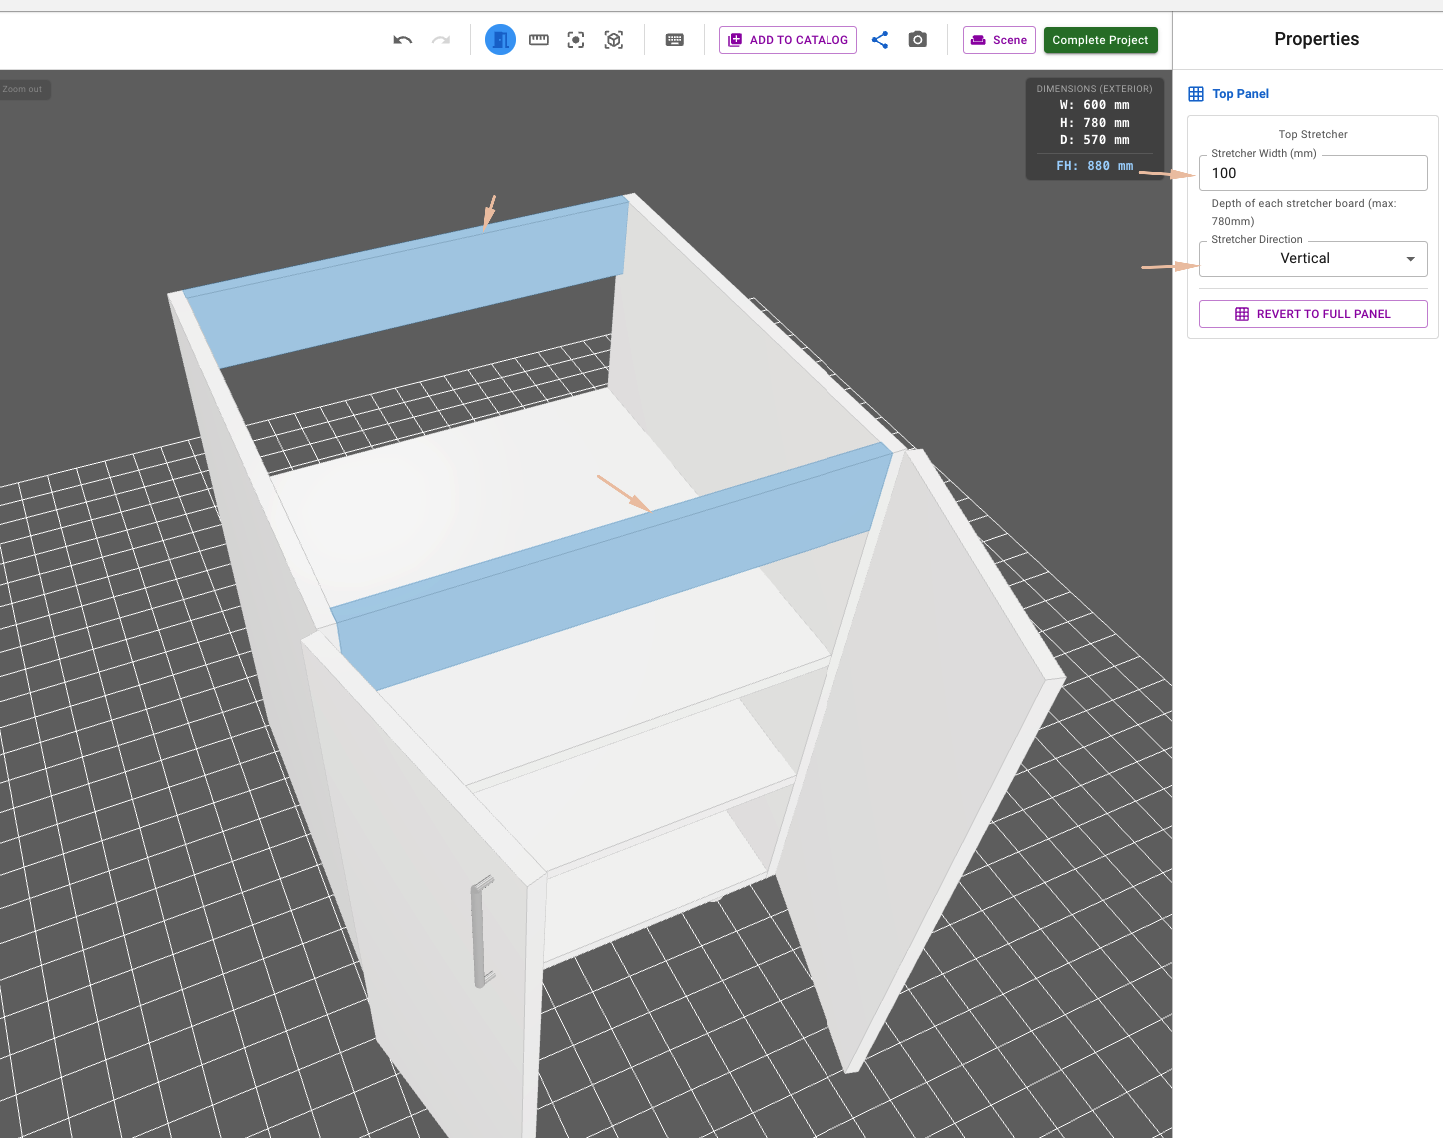Open keyboard shortcuts icon

675,40
